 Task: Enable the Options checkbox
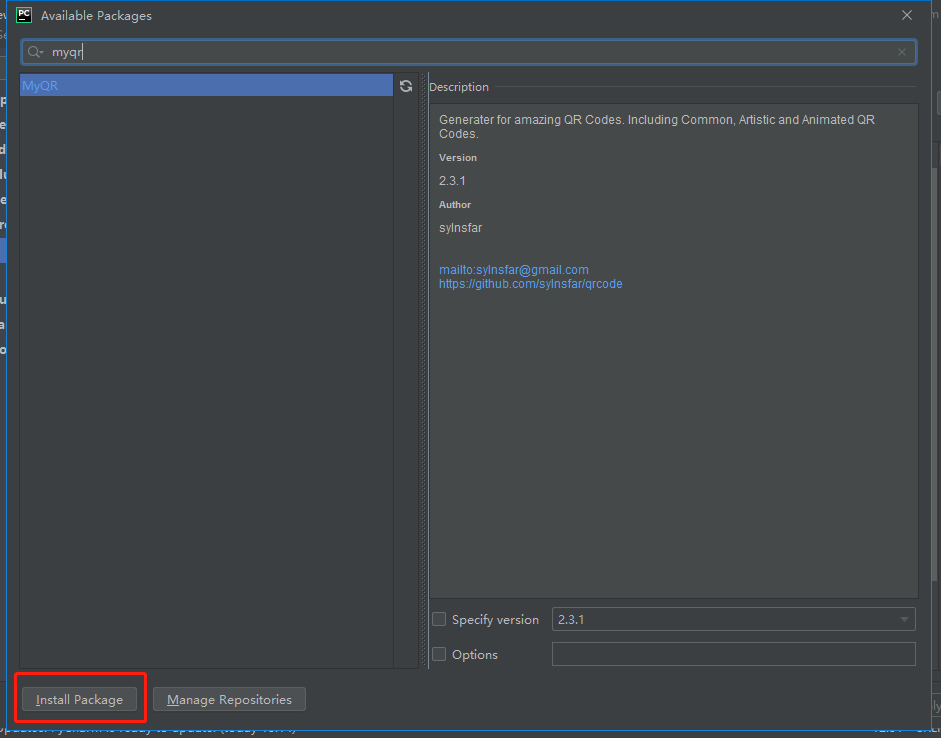click(x=439, y=654)
